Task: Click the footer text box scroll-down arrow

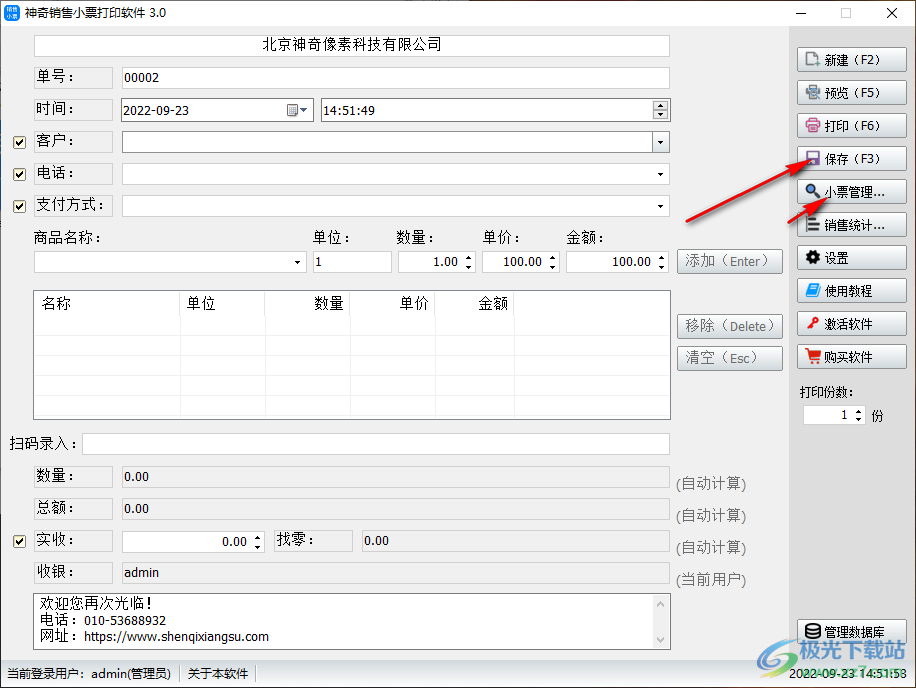Action: pyautogui.click(x=661, y=640)
